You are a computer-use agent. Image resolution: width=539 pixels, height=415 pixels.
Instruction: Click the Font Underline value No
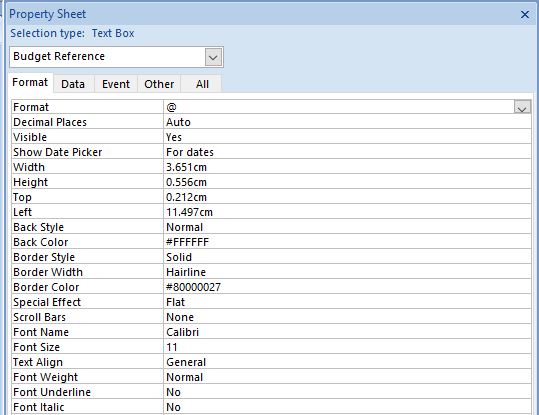[347, 392]
